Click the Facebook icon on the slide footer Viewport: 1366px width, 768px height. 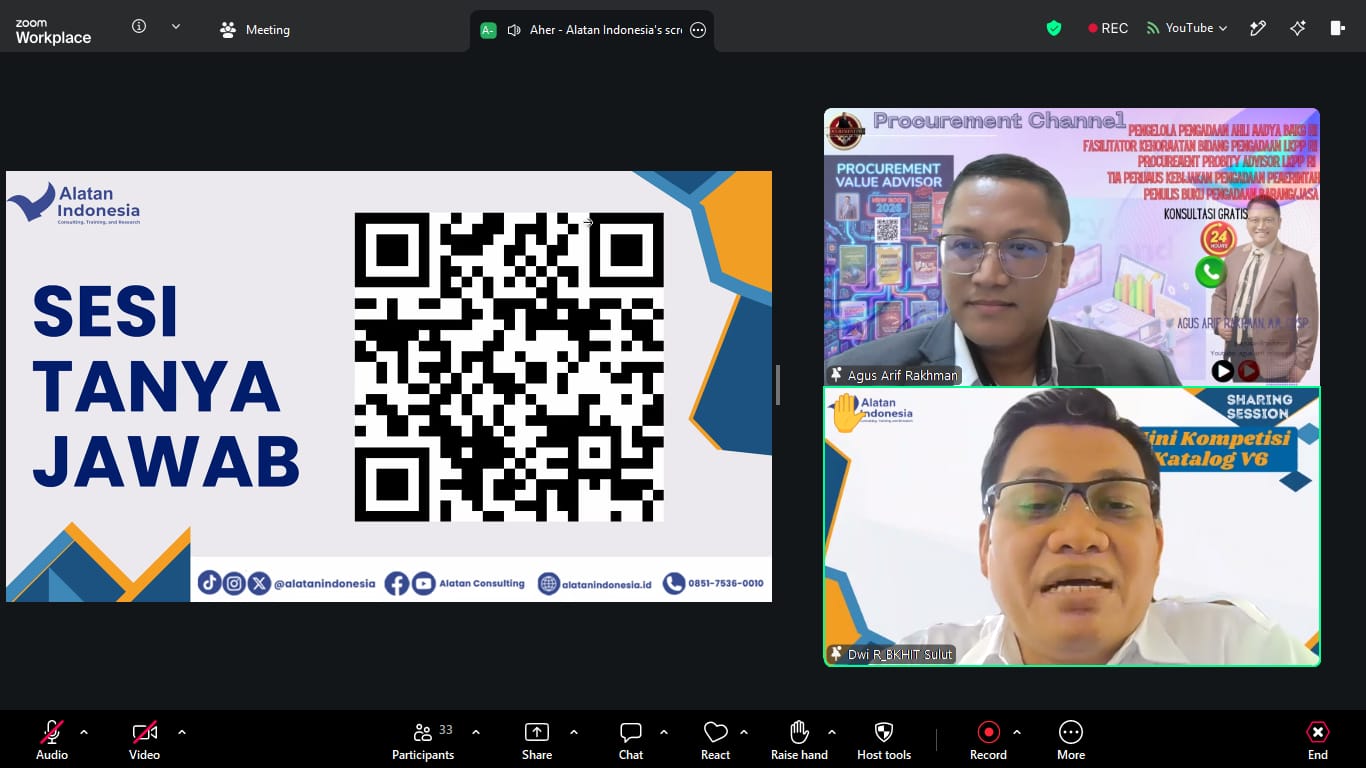click(397, 584)
